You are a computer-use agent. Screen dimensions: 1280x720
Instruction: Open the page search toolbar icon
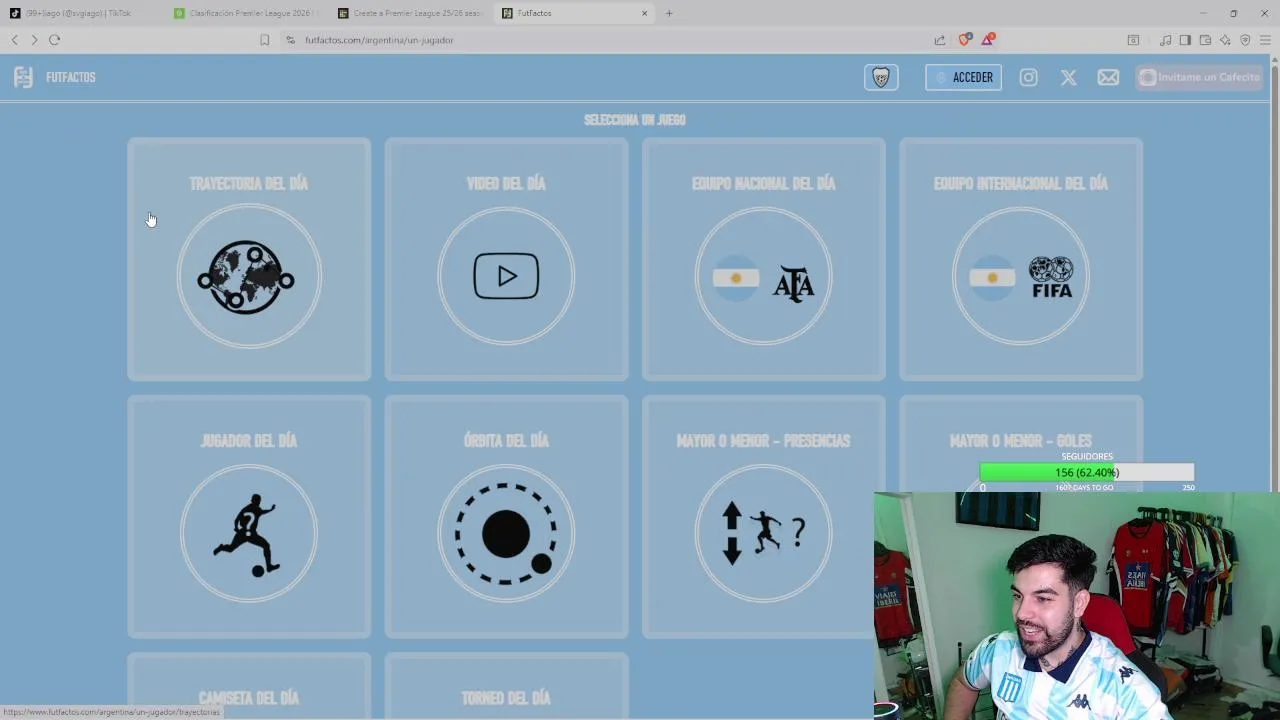point(1133,40)
